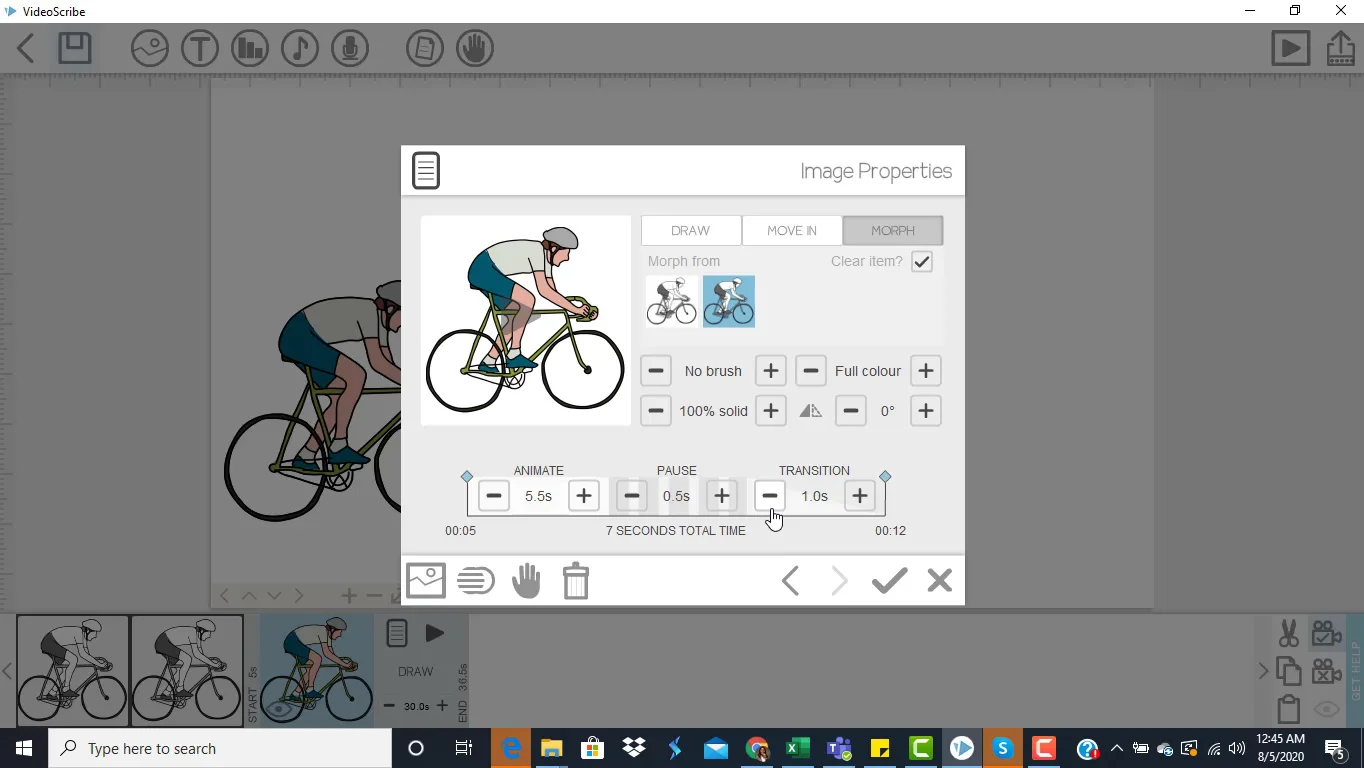Viewport: 1364px width, 768px height.
Task: Open the default hand selection tool
Action: point(475,48)
